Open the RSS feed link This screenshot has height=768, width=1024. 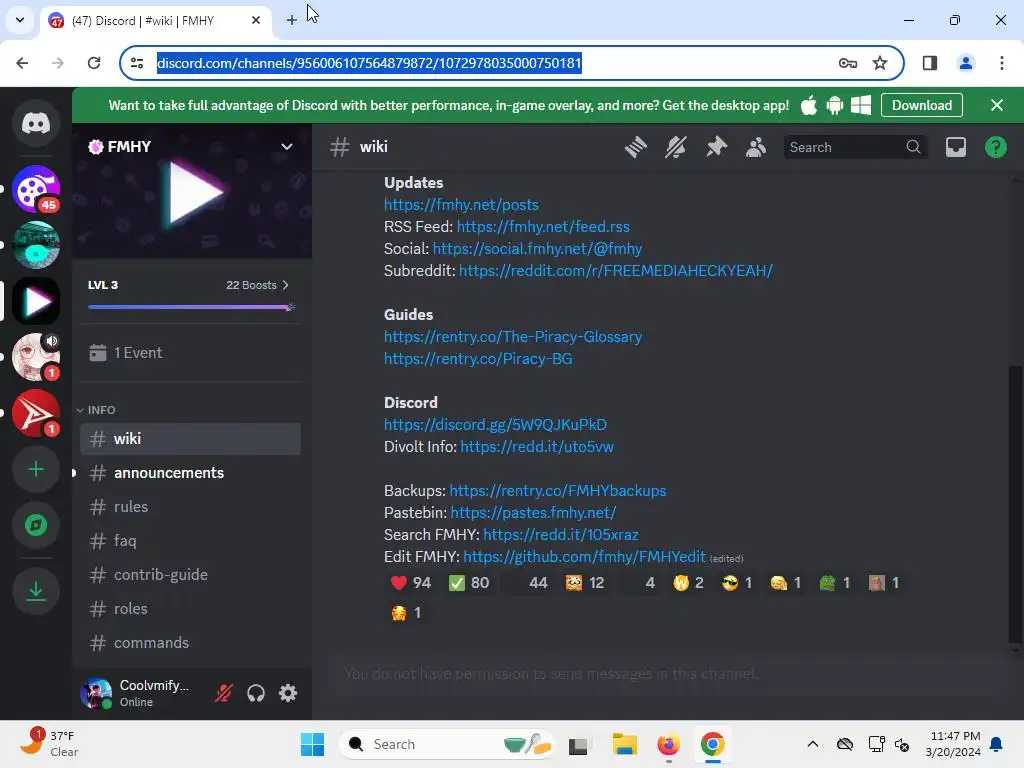[x=543, y=227]
